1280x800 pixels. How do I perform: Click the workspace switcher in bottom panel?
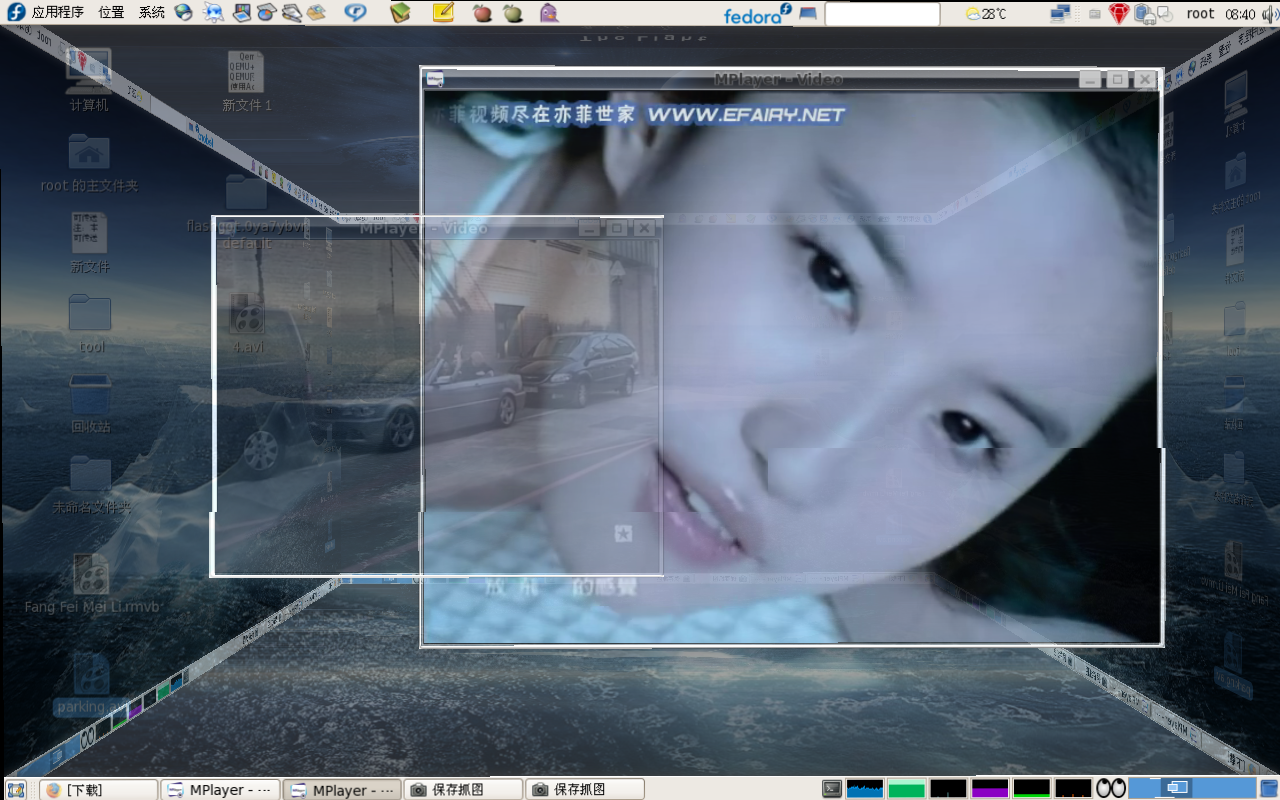[1192, 789]
